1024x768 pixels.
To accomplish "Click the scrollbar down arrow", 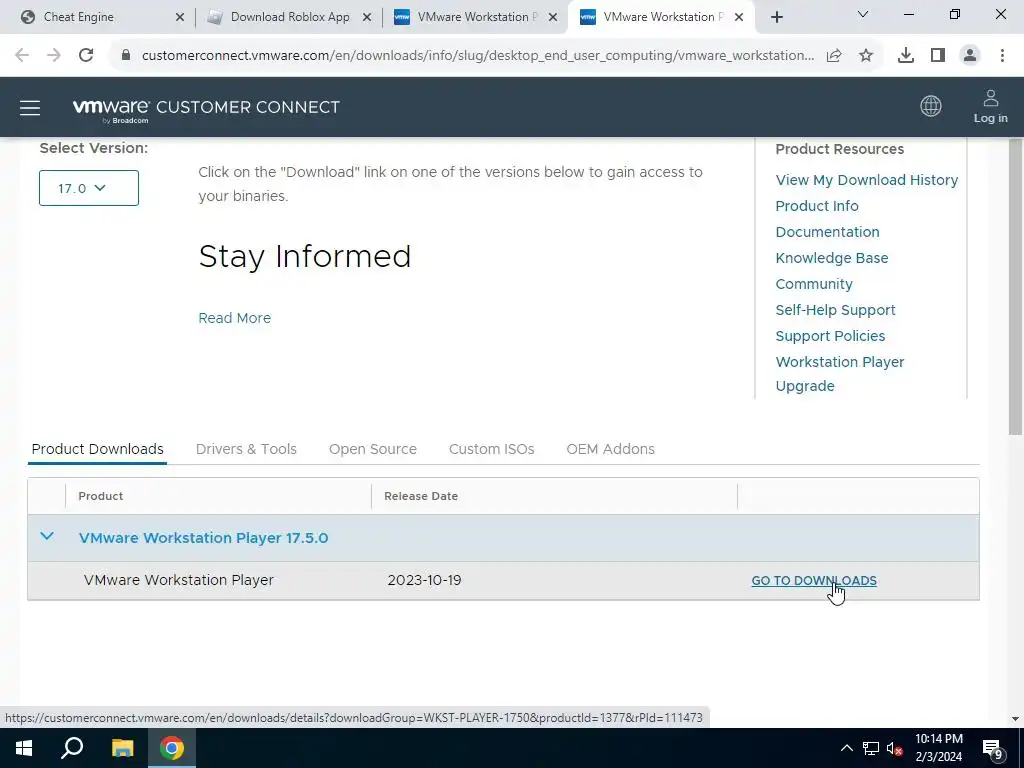I will [x=1016, y=719].
